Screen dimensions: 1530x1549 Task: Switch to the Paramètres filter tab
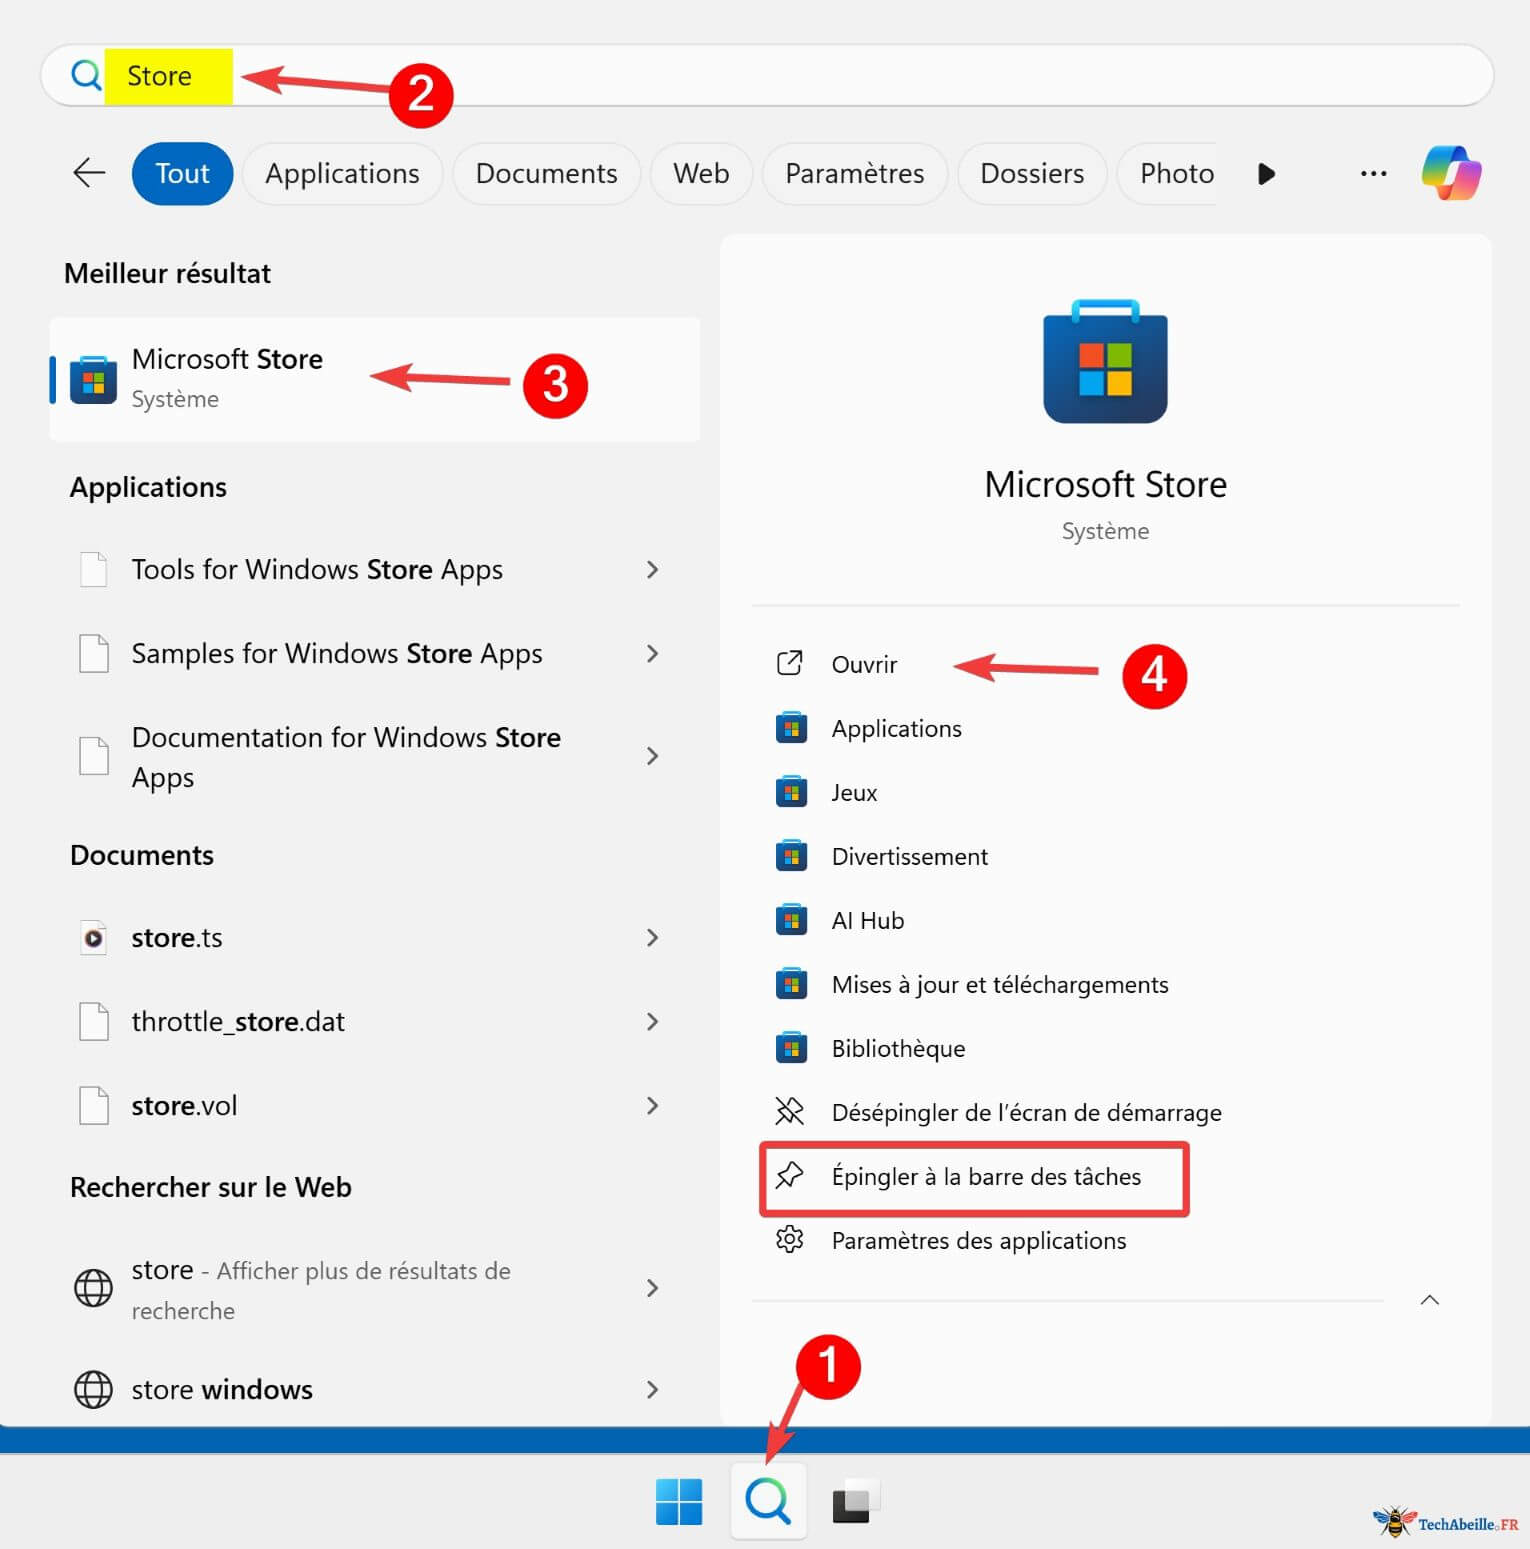click(x=855, y=173)
